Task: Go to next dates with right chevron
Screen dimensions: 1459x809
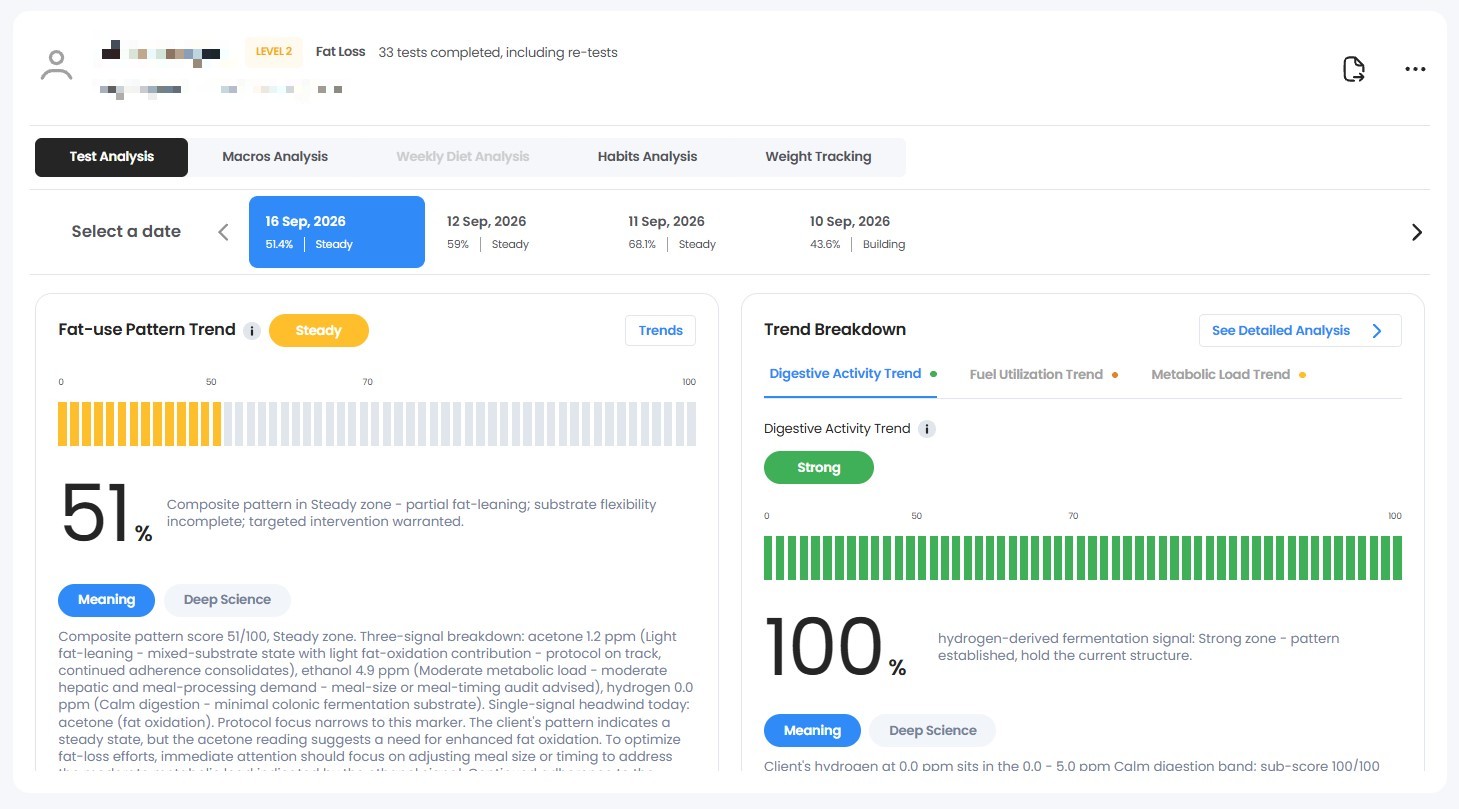Action: 1416,232
